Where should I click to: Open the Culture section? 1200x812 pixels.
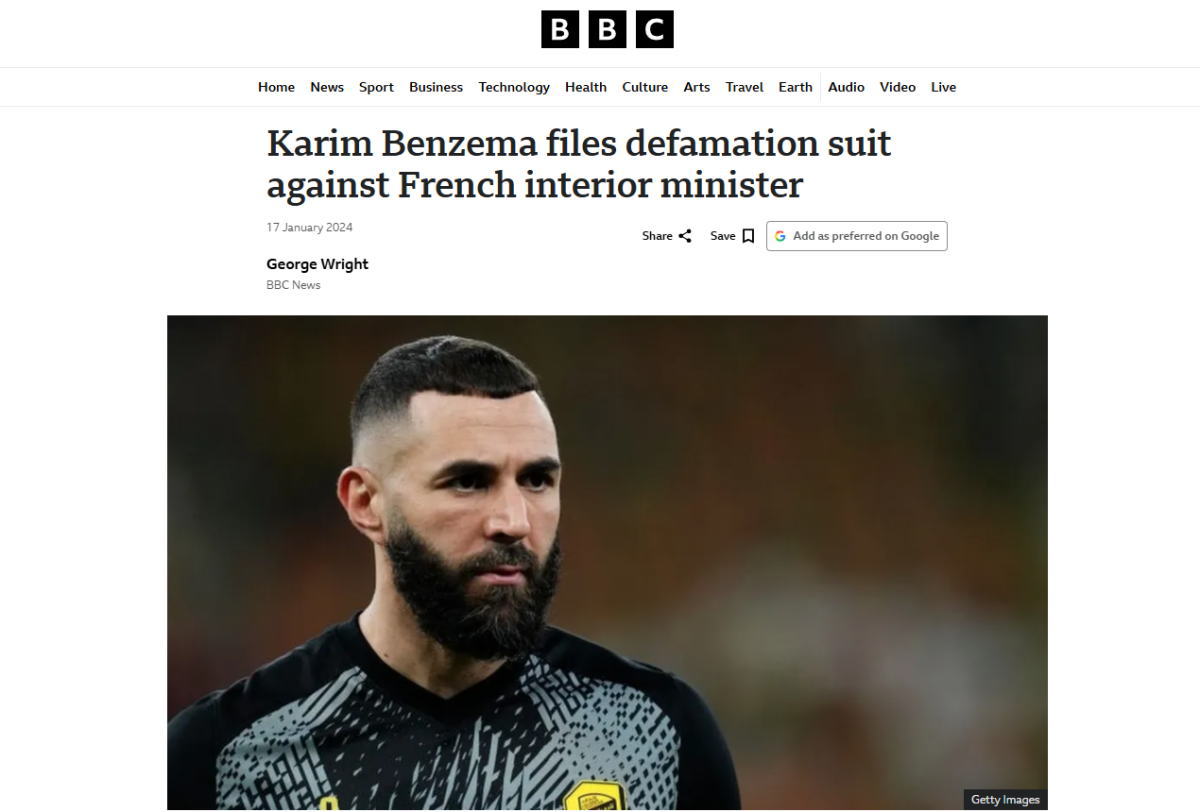coord(645,87)
